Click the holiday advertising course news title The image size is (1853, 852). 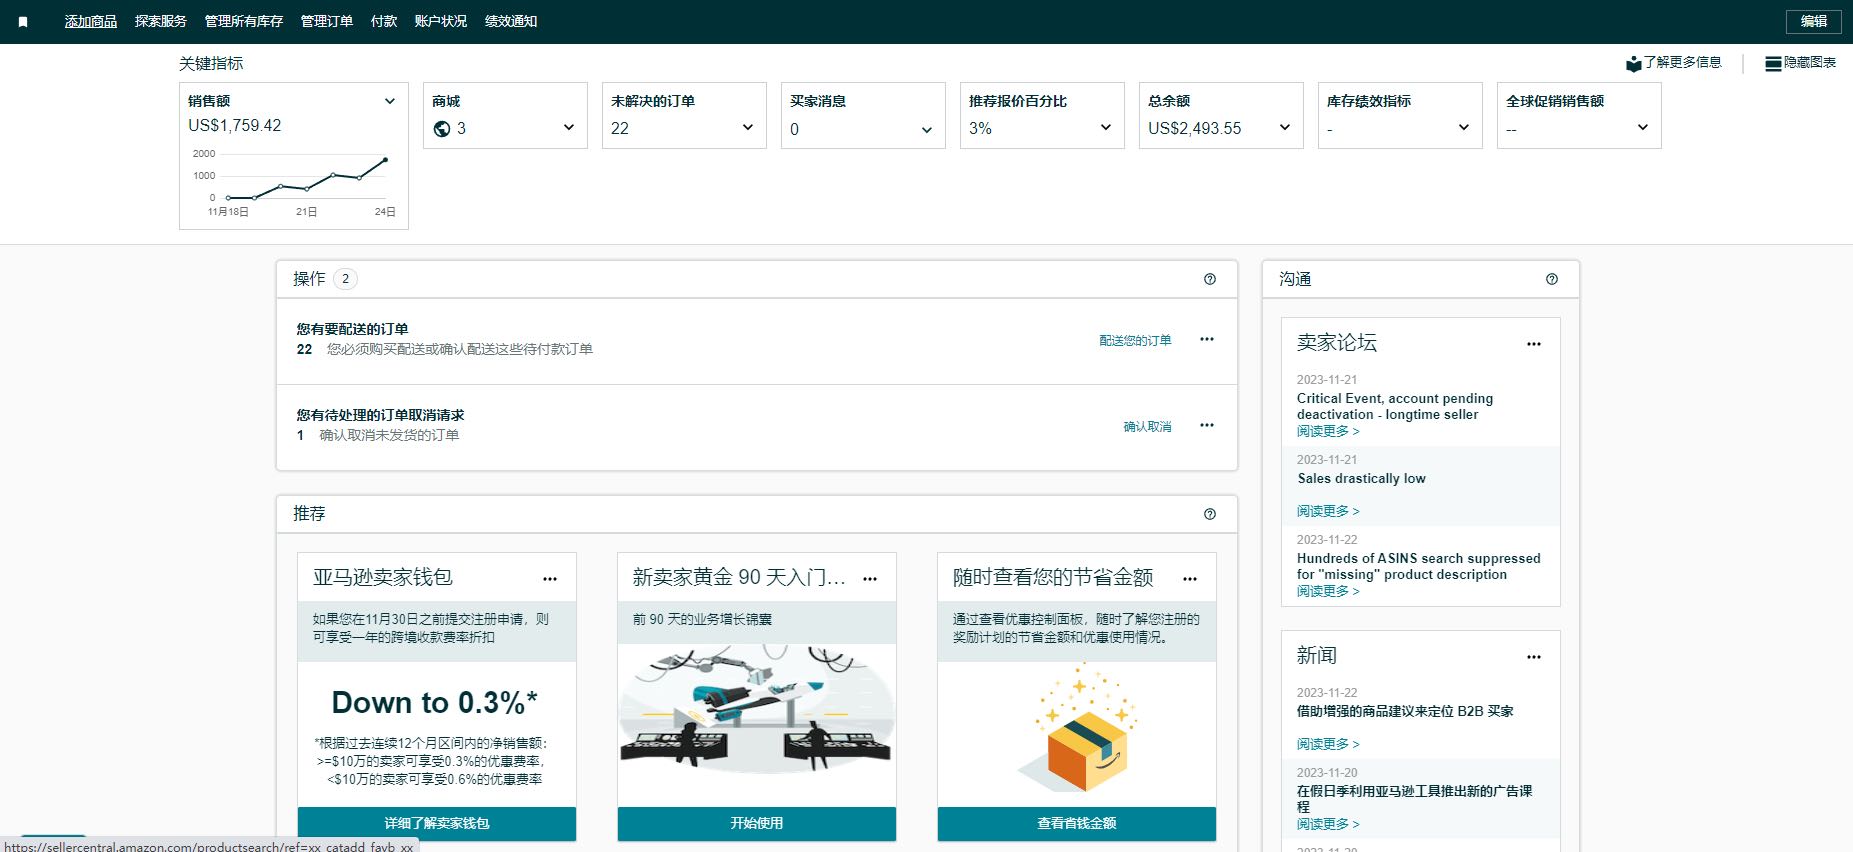pos(1415,799)
